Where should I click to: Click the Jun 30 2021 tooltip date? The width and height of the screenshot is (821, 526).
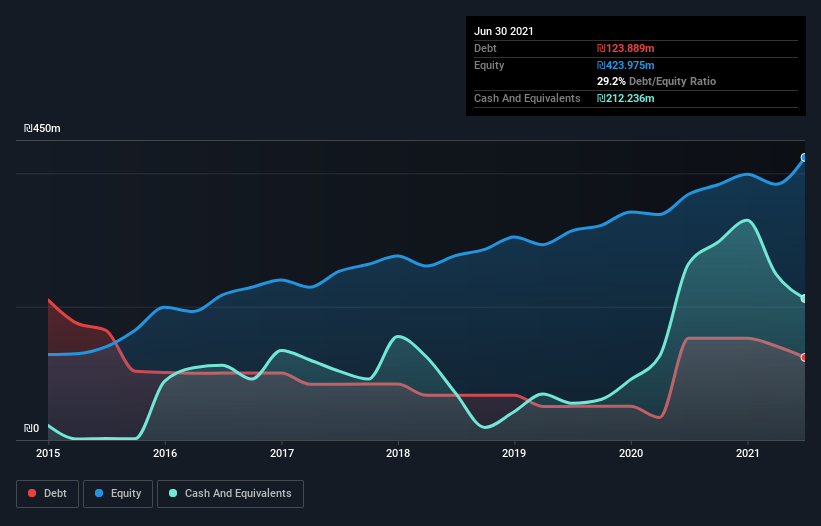[504, 31]
